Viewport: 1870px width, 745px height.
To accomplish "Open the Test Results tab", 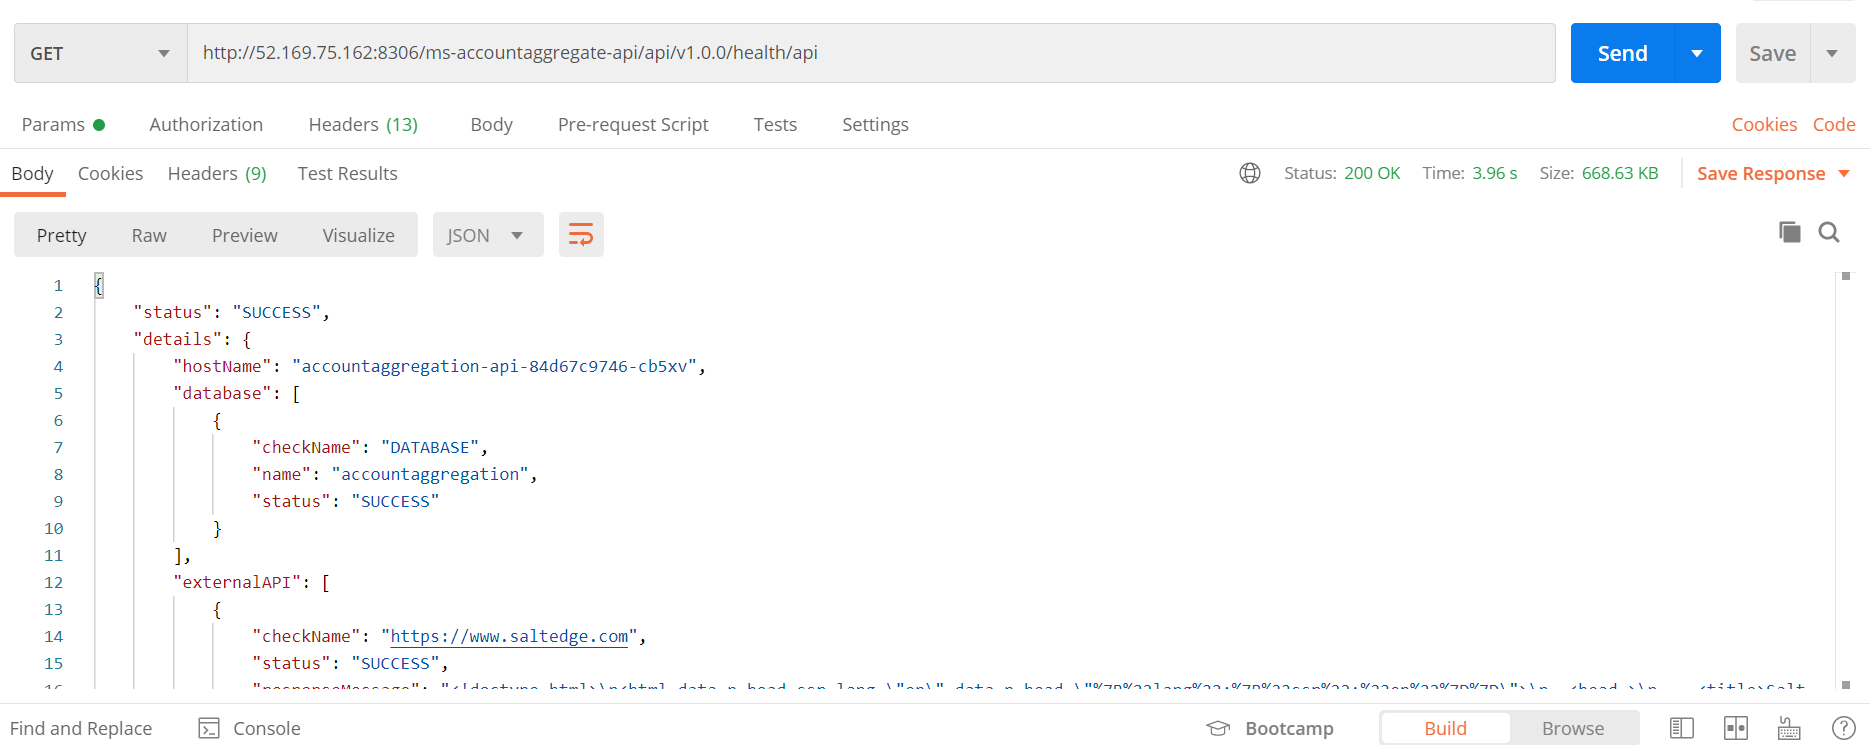I will click(347, 173).
